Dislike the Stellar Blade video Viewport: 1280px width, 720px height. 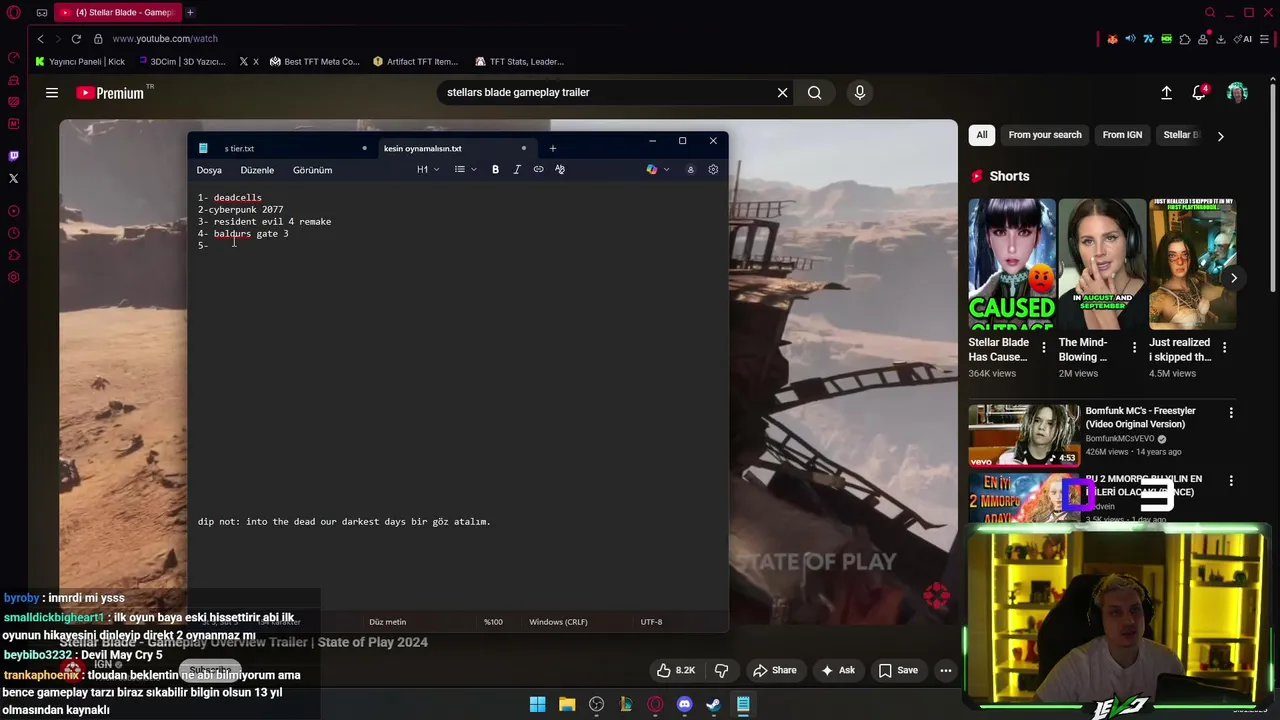tap(721, 670)
